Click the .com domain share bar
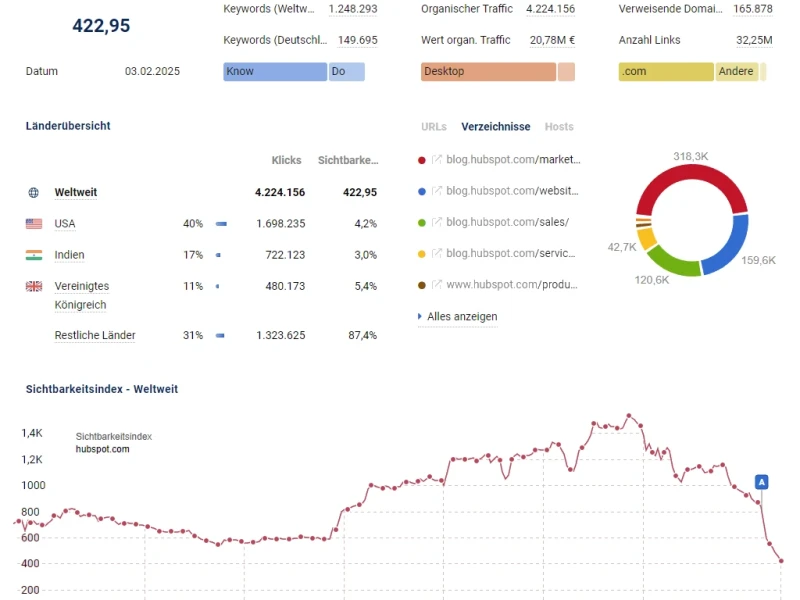The height and width of the screenshot is (600, 800). (666, 71)
